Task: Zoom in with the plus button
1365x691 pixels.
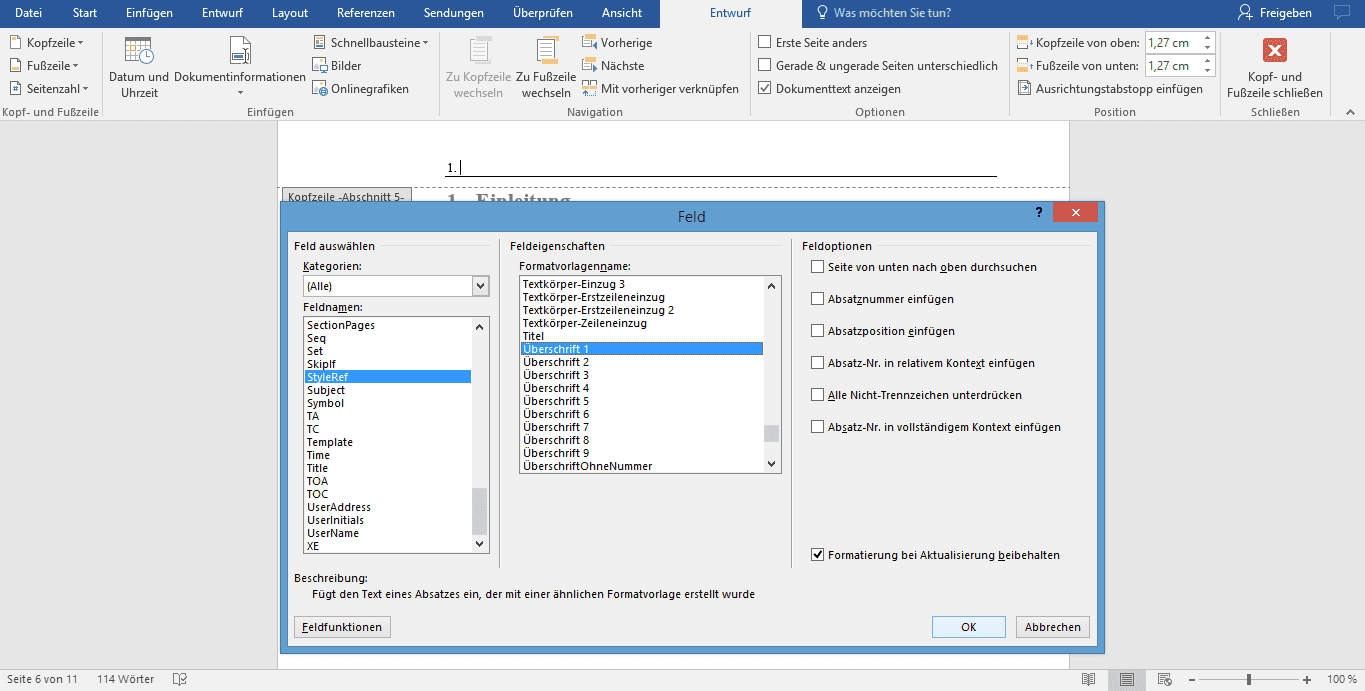Action: coord(1307,679)
